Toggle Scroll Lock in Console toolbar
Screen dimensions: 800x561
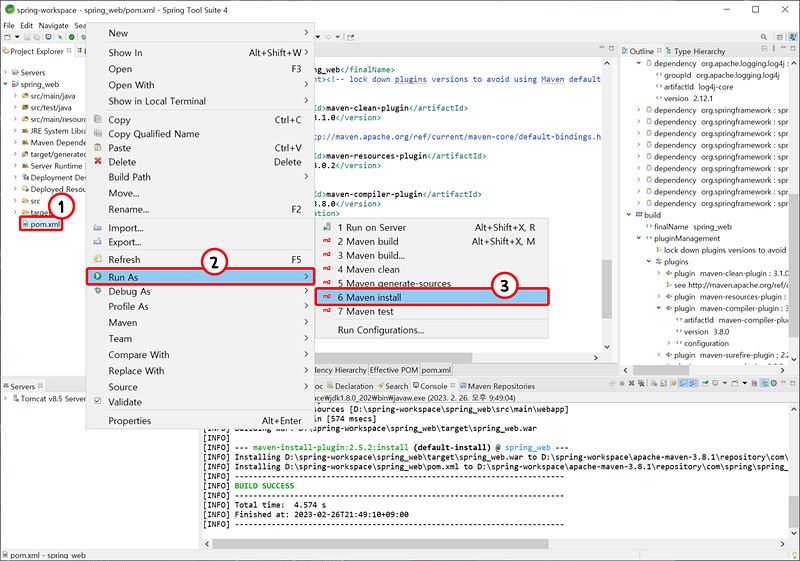tap(663, 383)
